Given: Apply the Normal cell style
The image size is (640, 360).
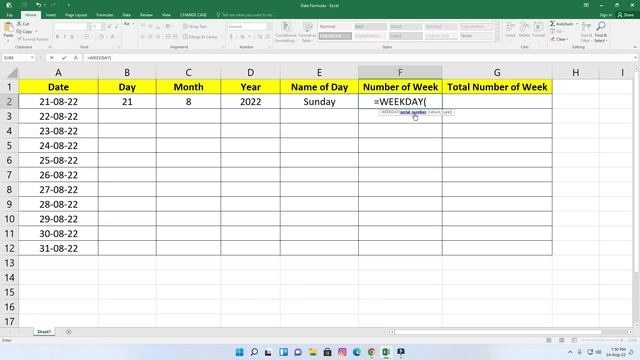Looking at the screenshot, I should tap(335, 27).
